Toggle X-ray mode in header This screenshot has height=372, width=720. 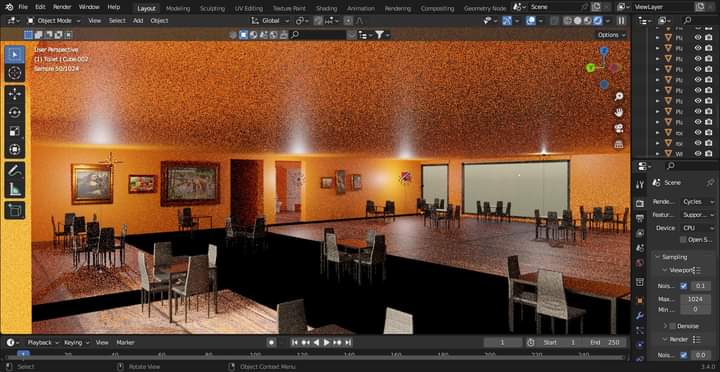point(554,21)
